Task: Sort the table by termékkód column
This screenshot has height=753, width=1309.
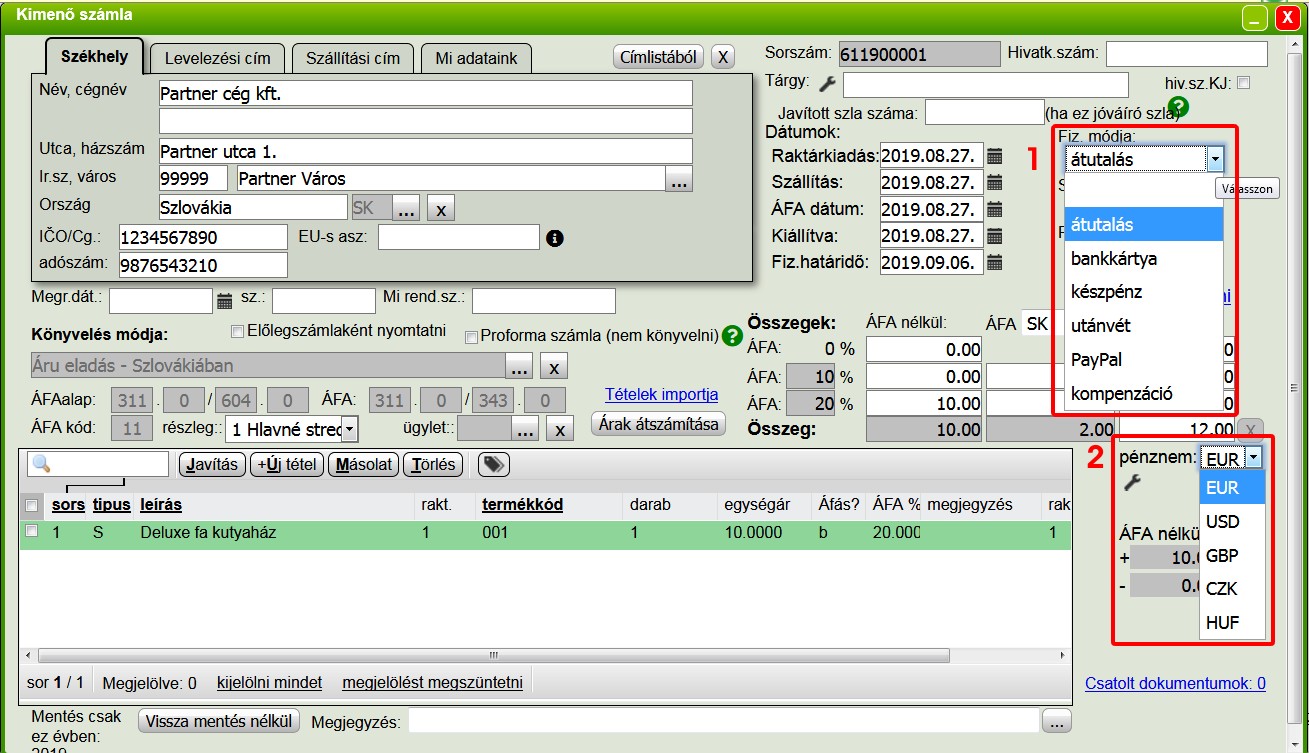Action: point(522,505)
